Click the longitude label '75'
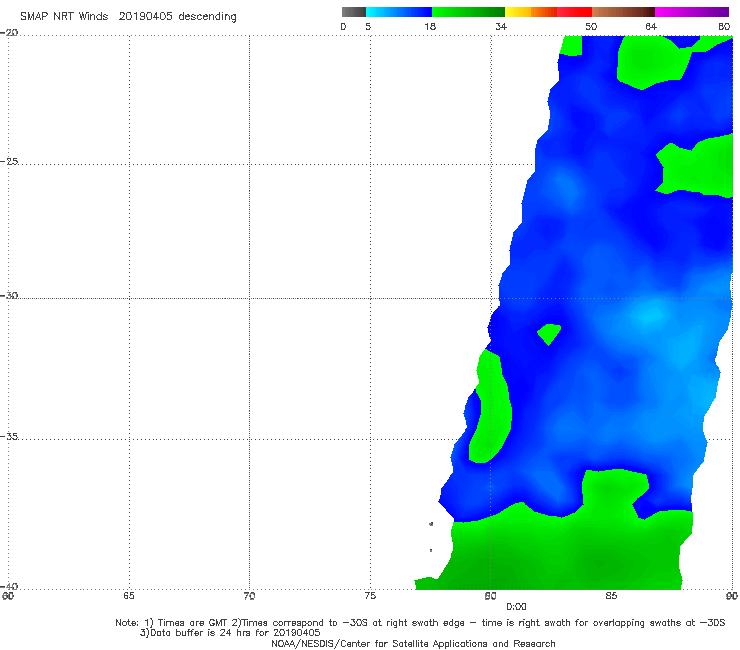740x650 pixels. pyautogui.click(x=370, y=596)
